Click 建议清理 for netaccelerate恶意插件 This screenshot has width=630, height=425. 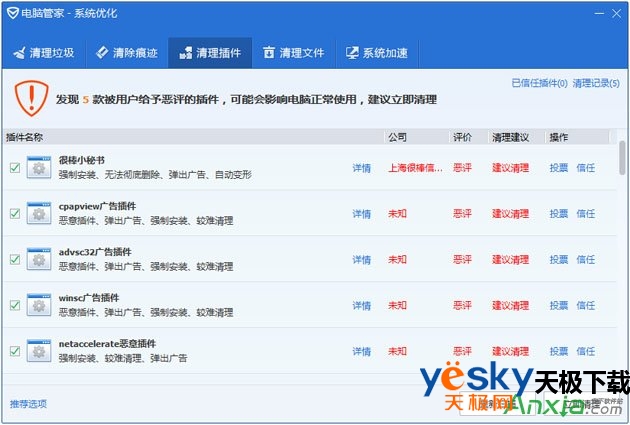click(510, 351)
